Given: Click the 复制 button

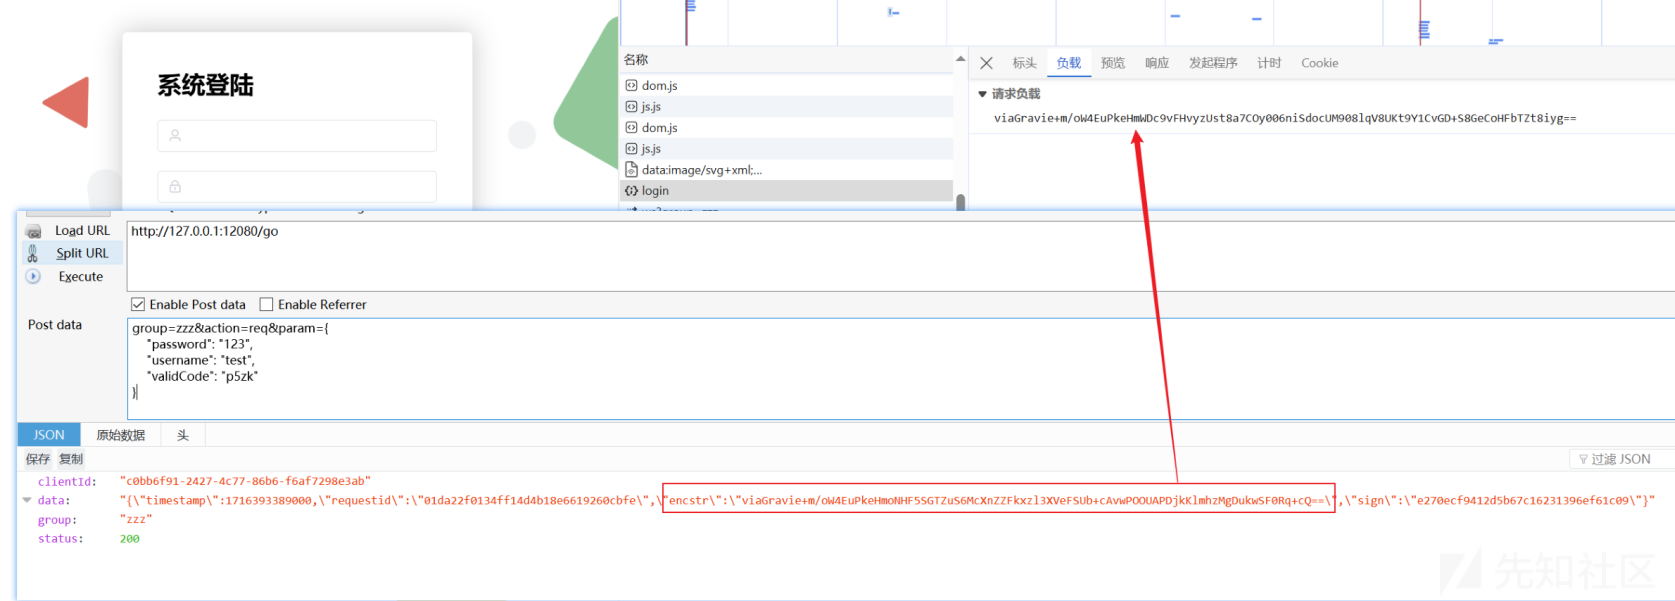Looking at the screenshot, I should click(x=71, y=459).
